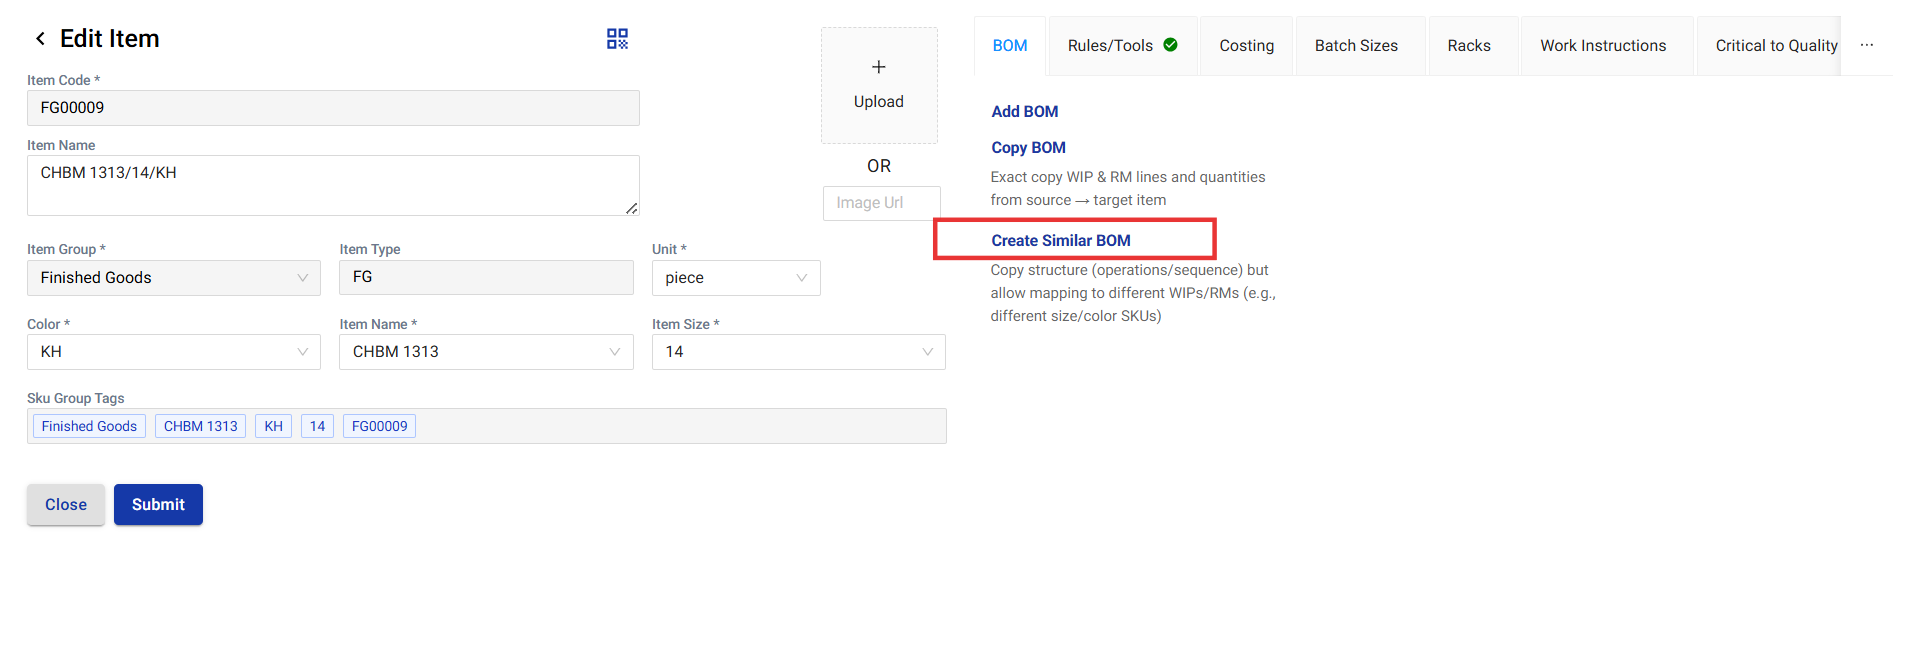The image size is (1918, 649).
Task: Click the Image Url input field
Action: [880, 203]
